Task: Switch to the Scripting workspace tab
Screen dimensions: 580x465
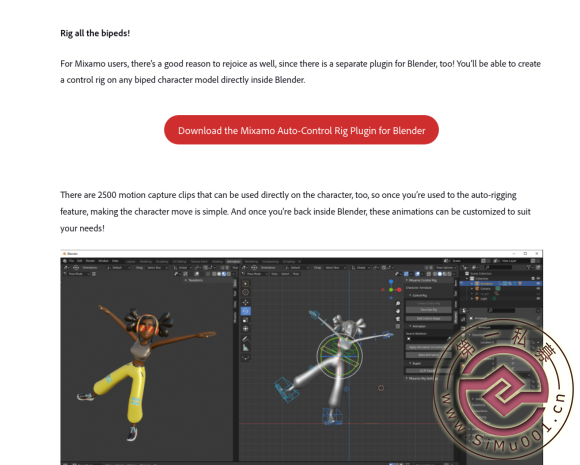Action: [x=289, y=262]
